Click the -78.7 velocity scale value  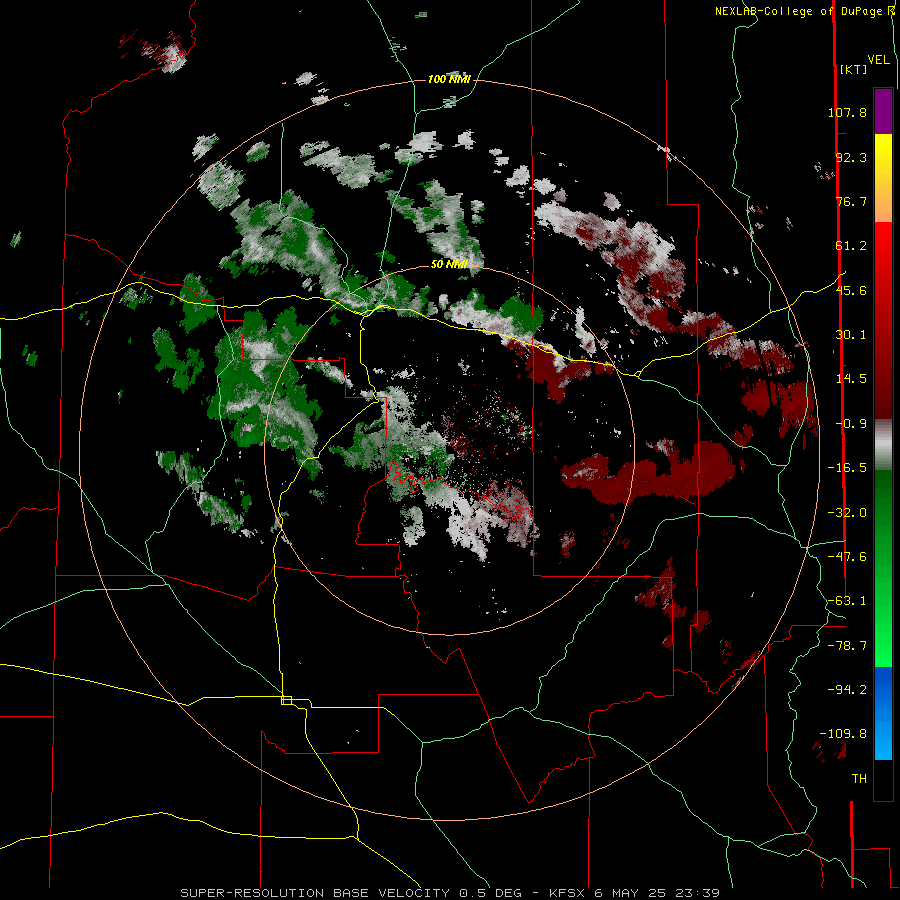(847, 646)
